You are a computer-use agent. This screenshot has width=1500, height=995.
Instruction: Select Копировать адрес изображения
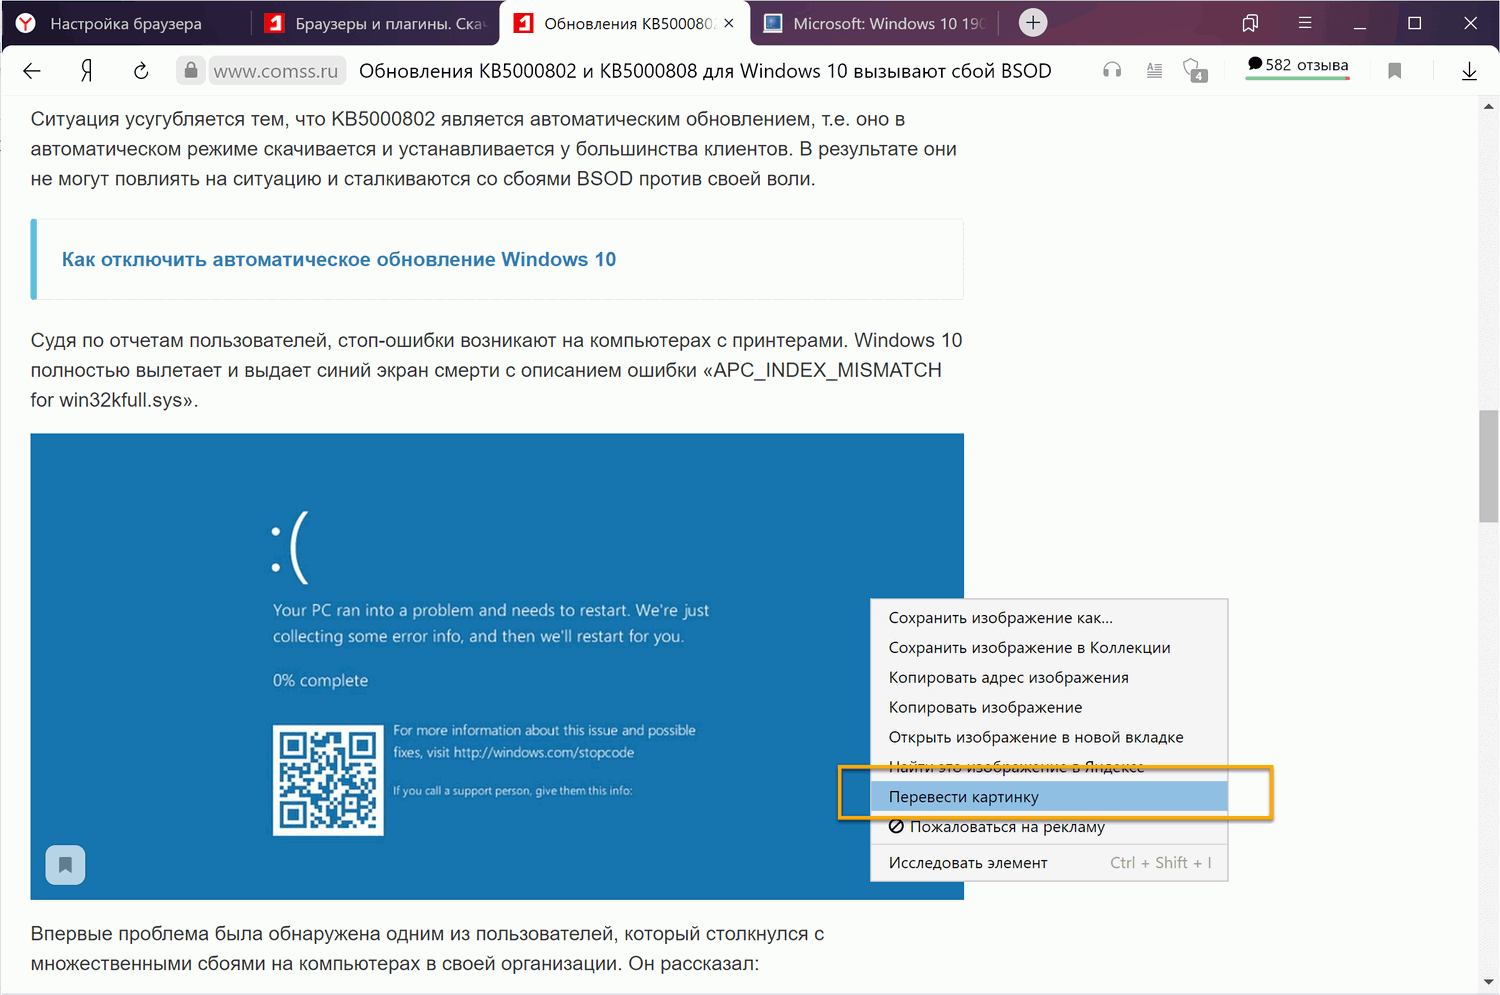[x=1049, y=678]
